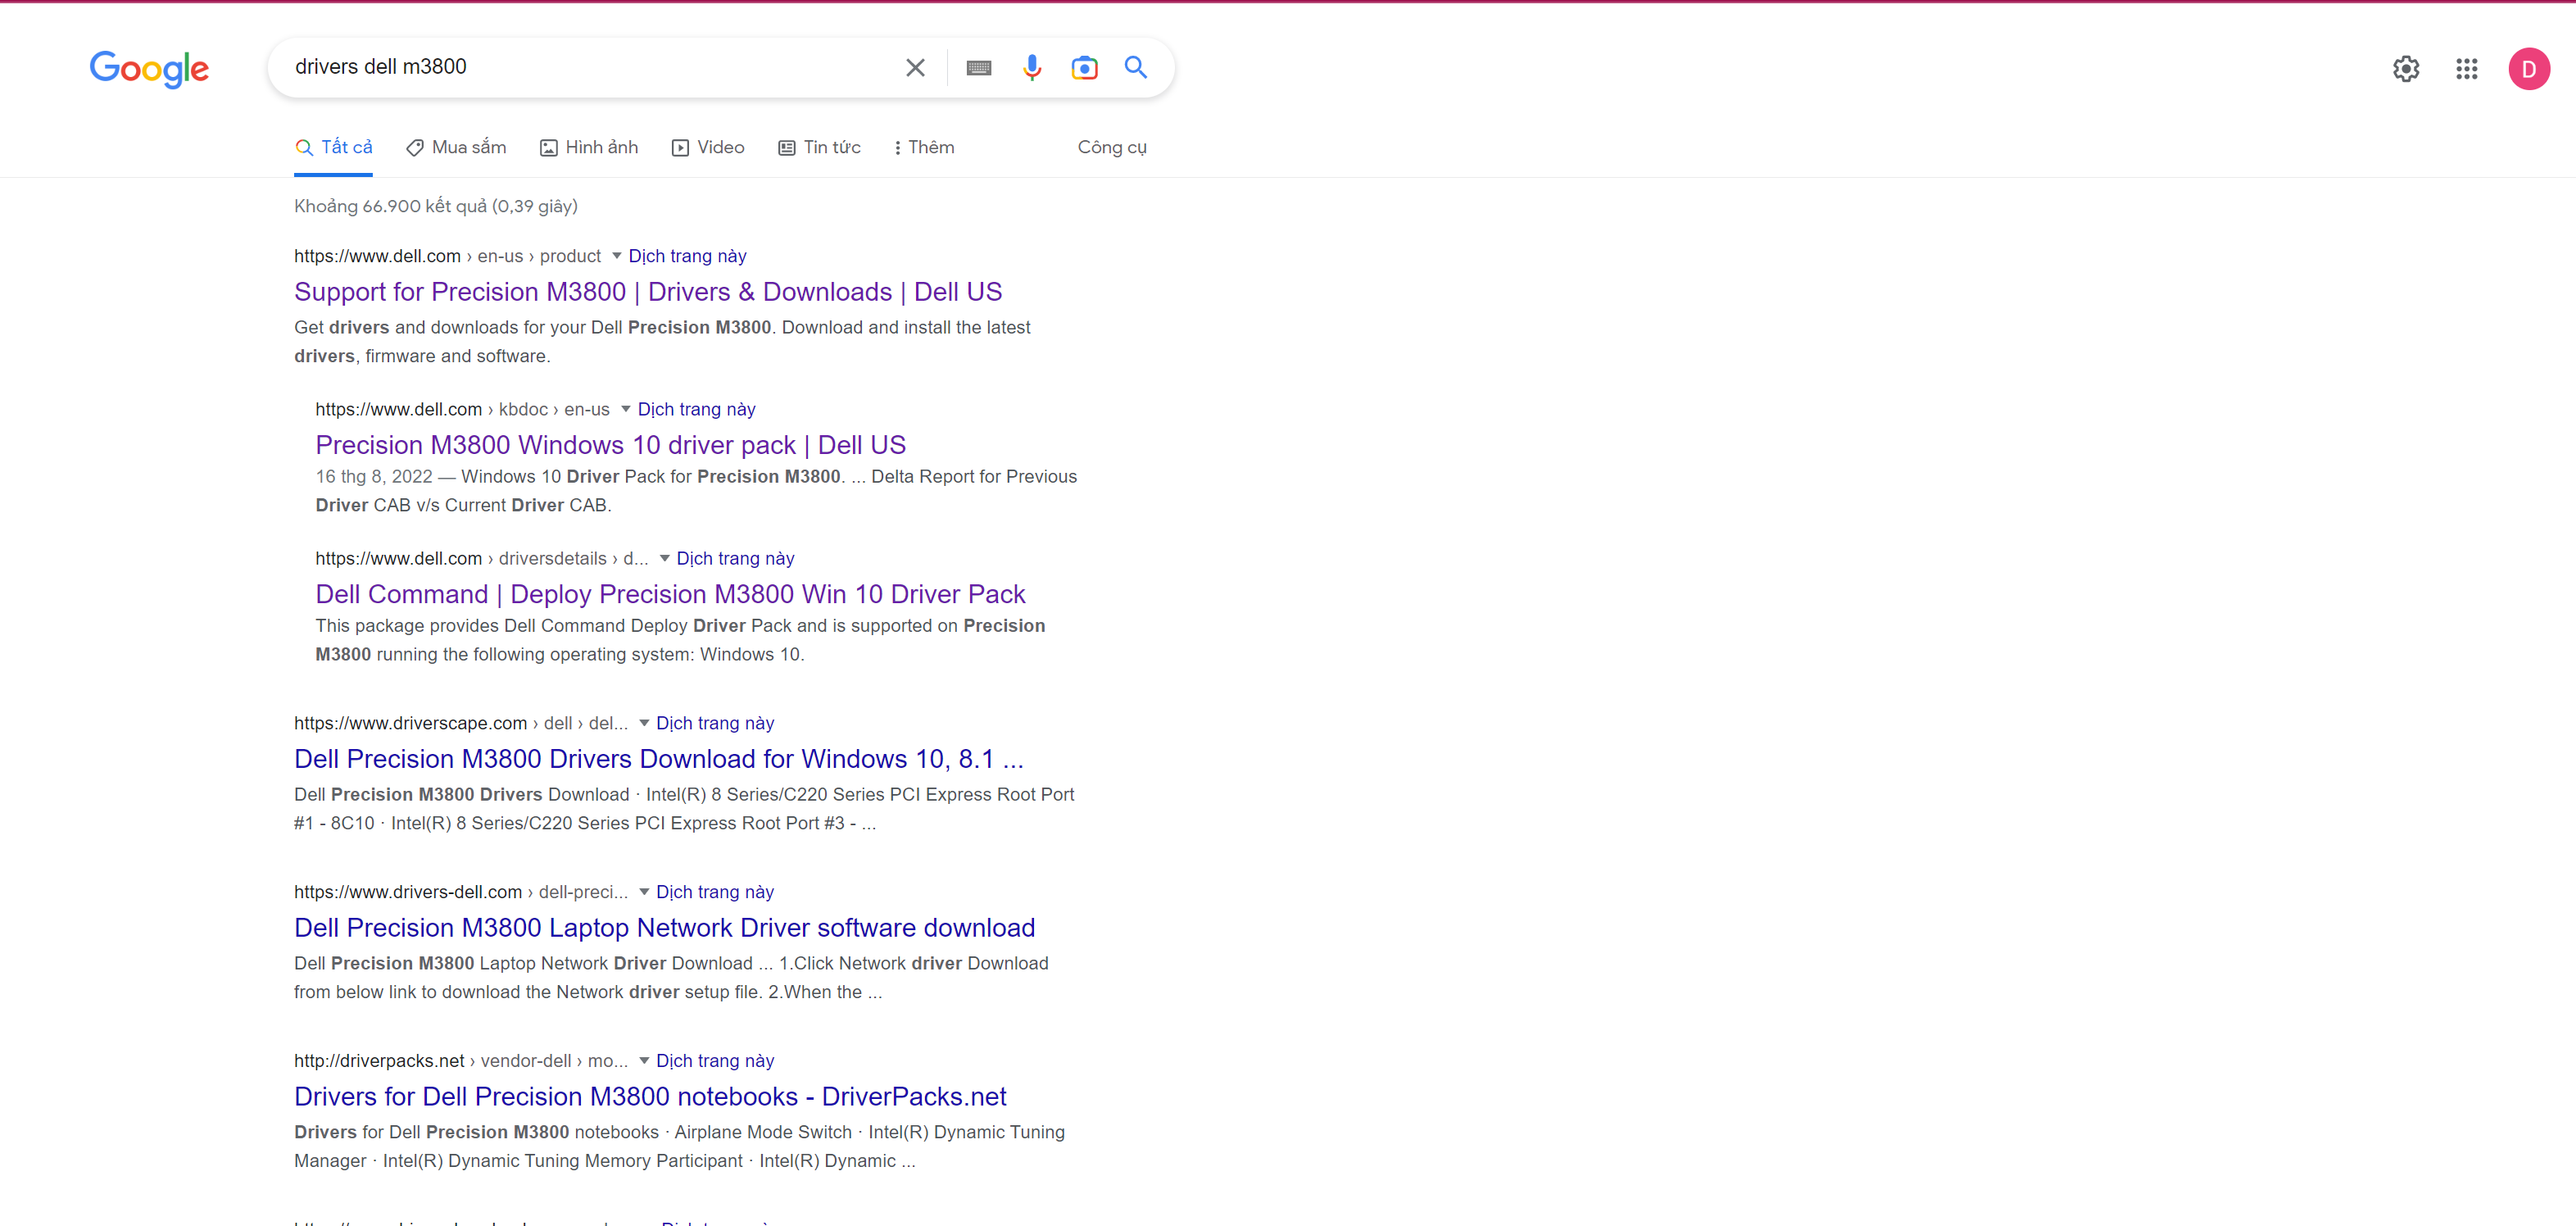Viewport: 2576px width, 1226px height.
Task: Open Dell Precision M3800 Drivers Download result
Action: pyautogui.click(x=659, y=758)
